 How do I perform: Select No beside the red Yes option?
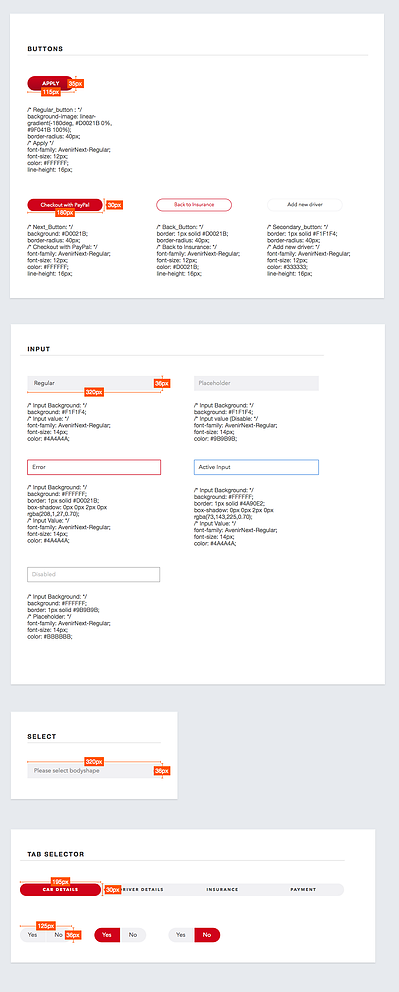pyautogui.click(x=133, y=934)
